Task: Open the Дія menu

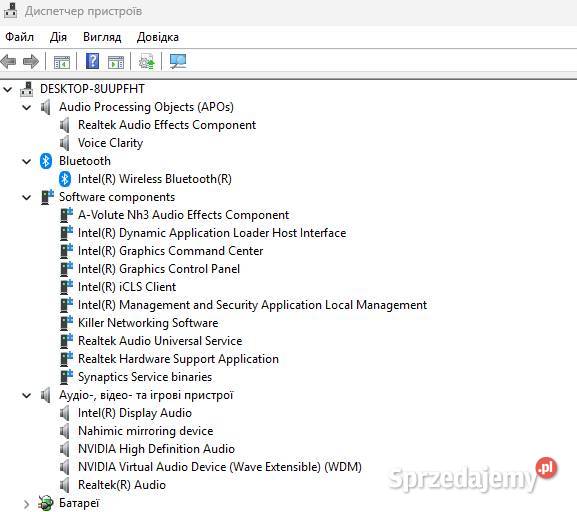Action: click(x=58, y=37)
